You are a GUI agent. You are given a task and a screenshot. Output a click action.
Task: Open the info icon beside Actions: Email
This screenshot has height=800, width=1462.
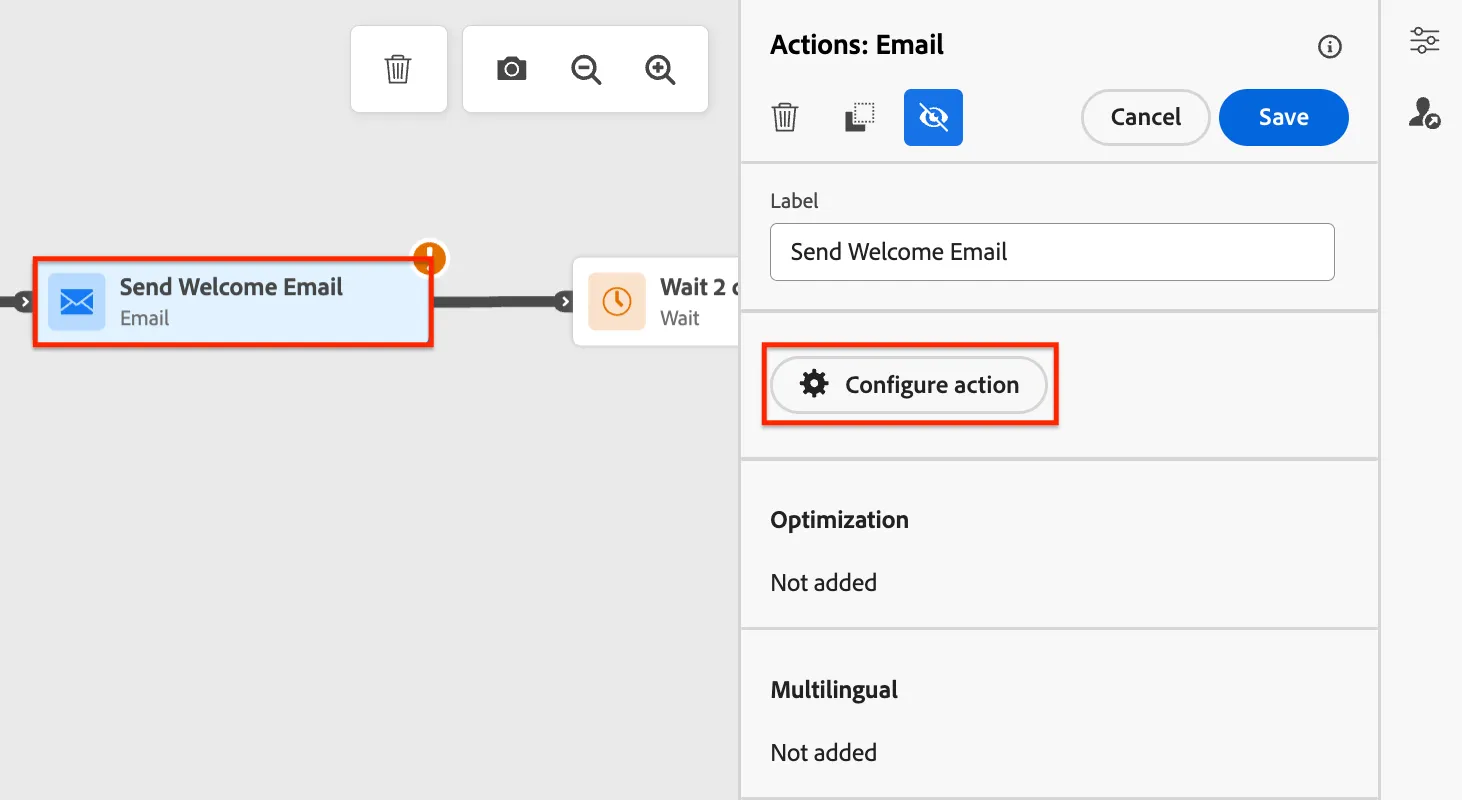[1329, 46]
